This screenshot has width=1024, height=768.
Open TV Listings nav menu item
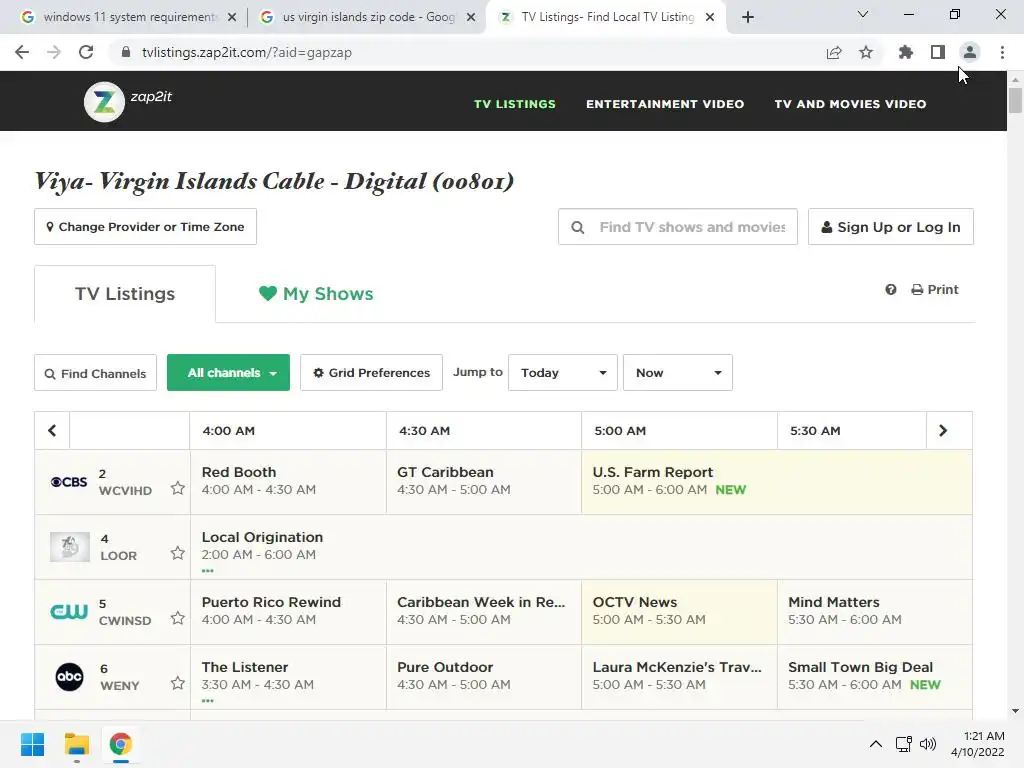(515, 104)
